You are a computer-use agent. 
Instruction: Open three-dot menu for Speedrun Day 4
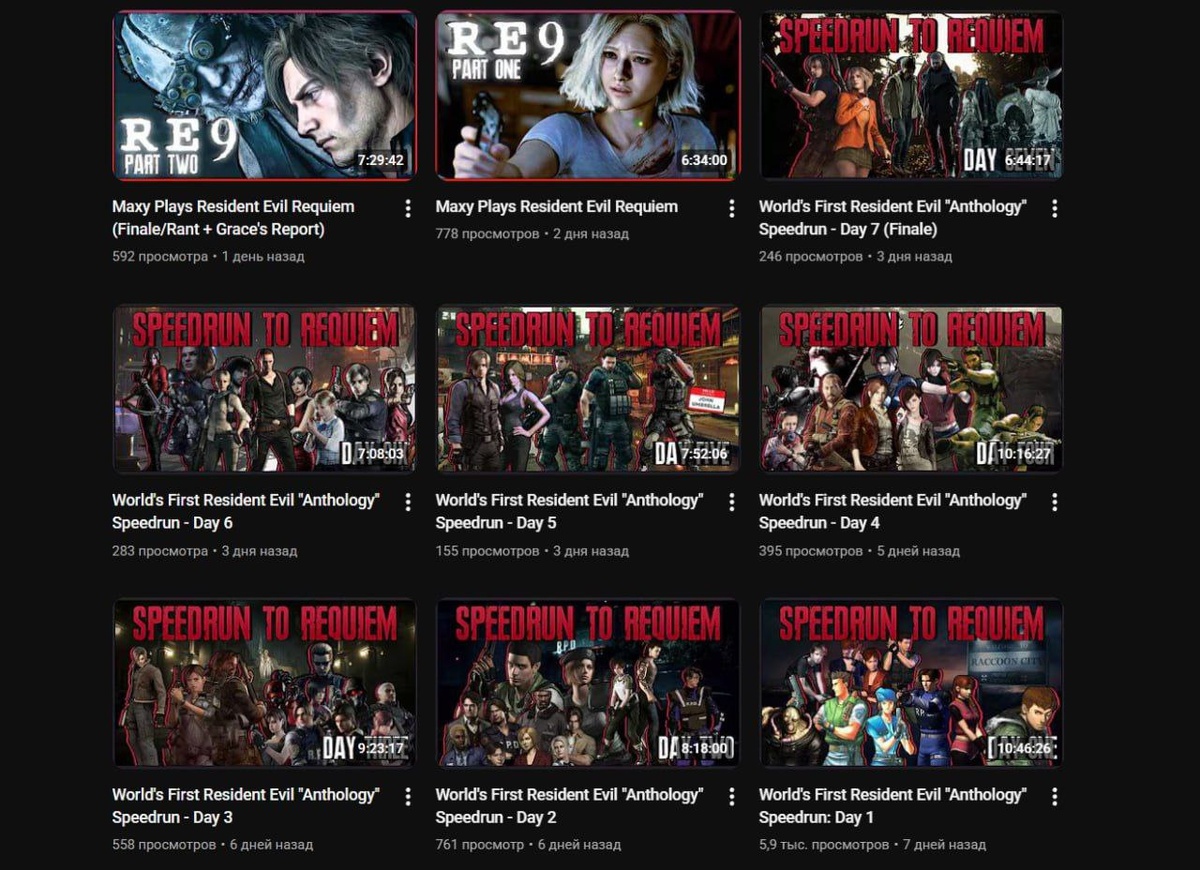coord(1055,502)
